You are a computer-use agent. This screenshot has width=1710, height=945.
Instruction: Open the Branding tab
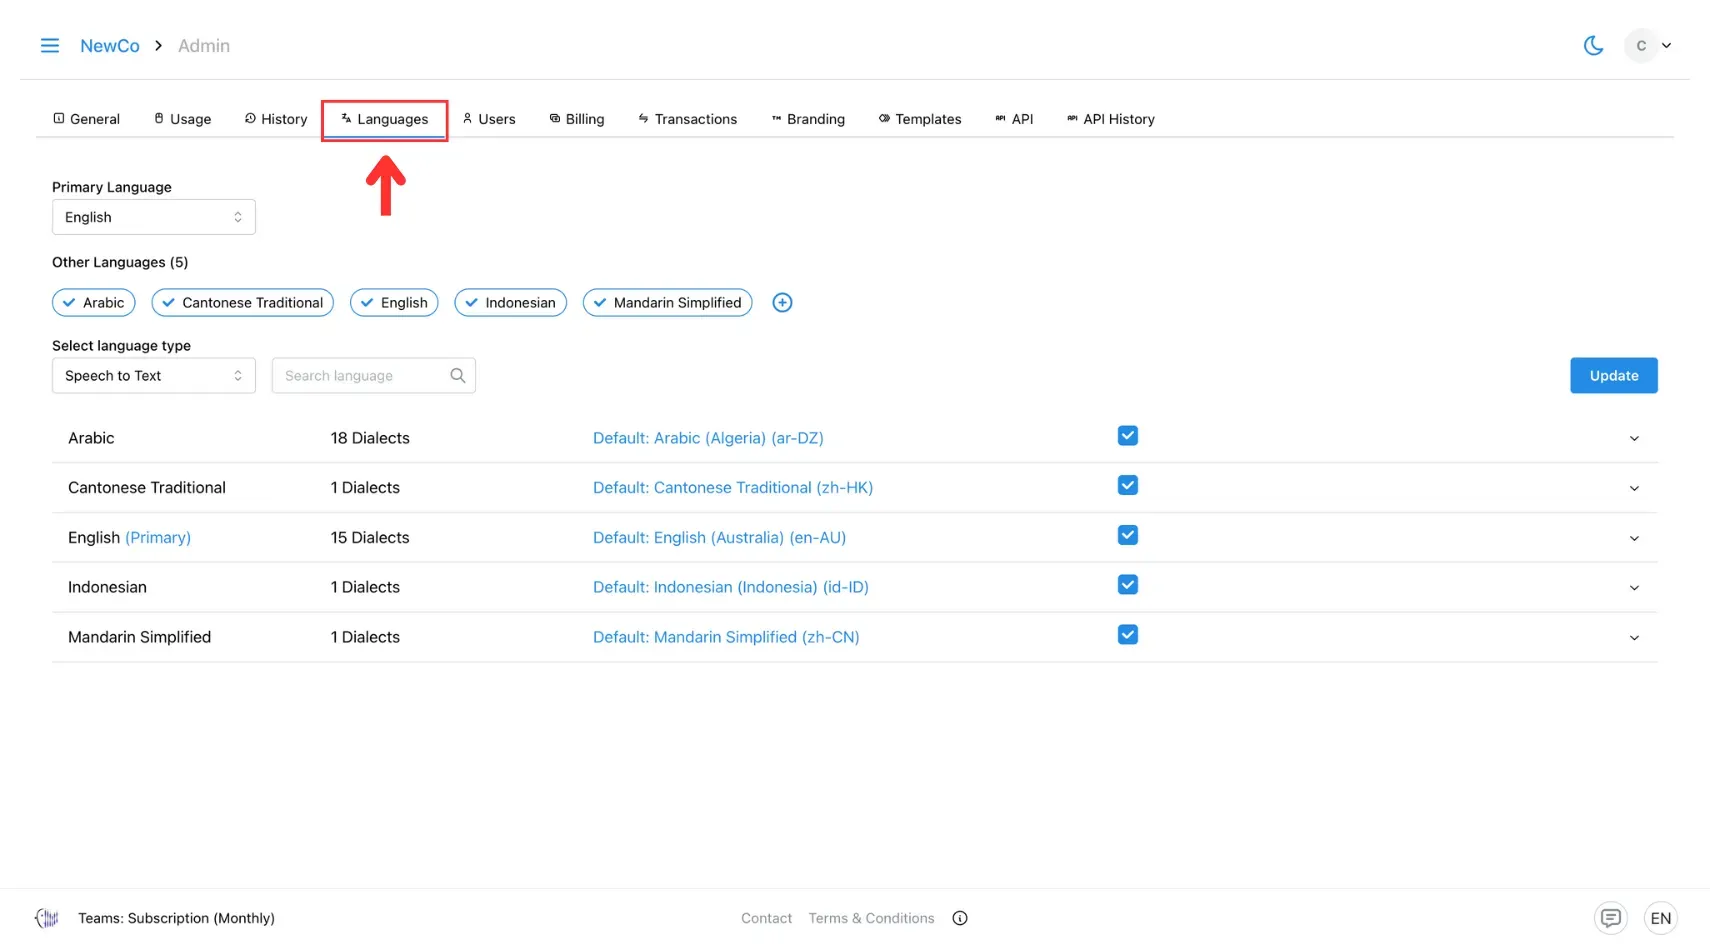coord(808,119)
